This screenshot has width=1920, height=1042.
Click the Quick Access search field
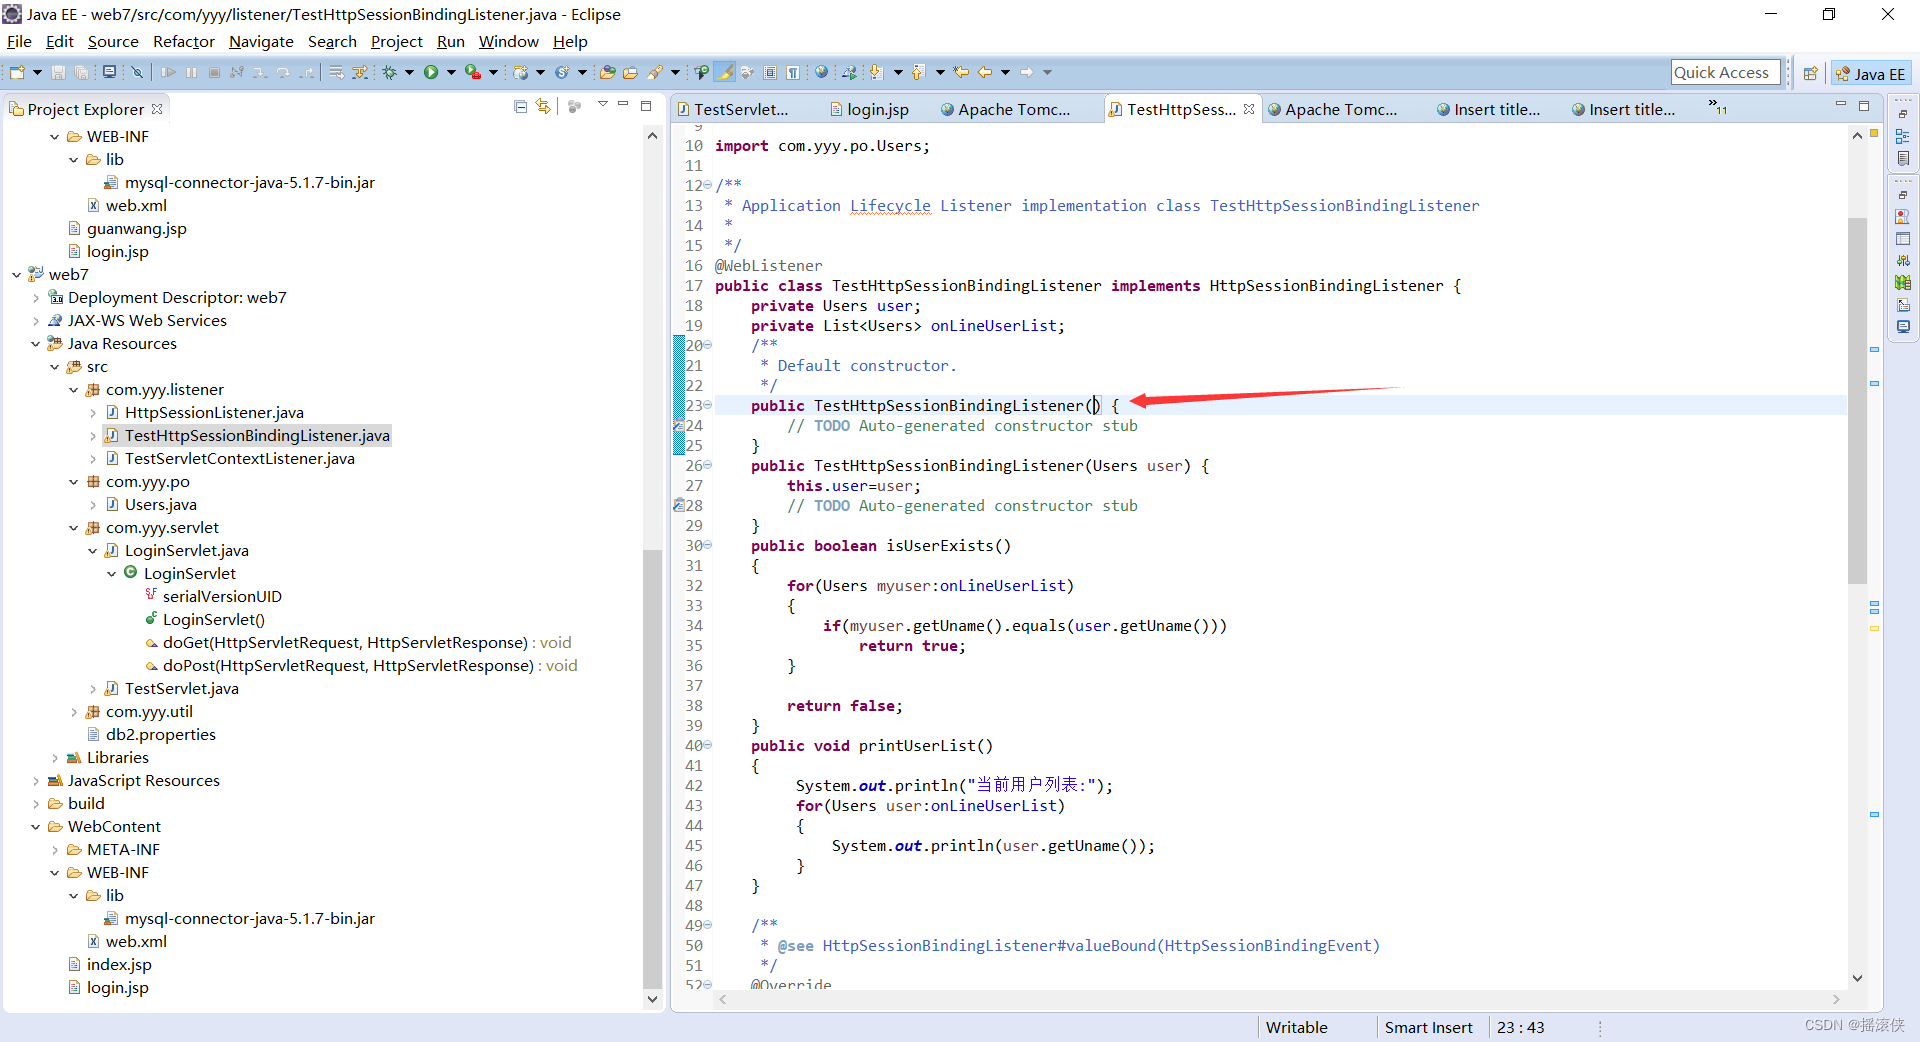1725,72
